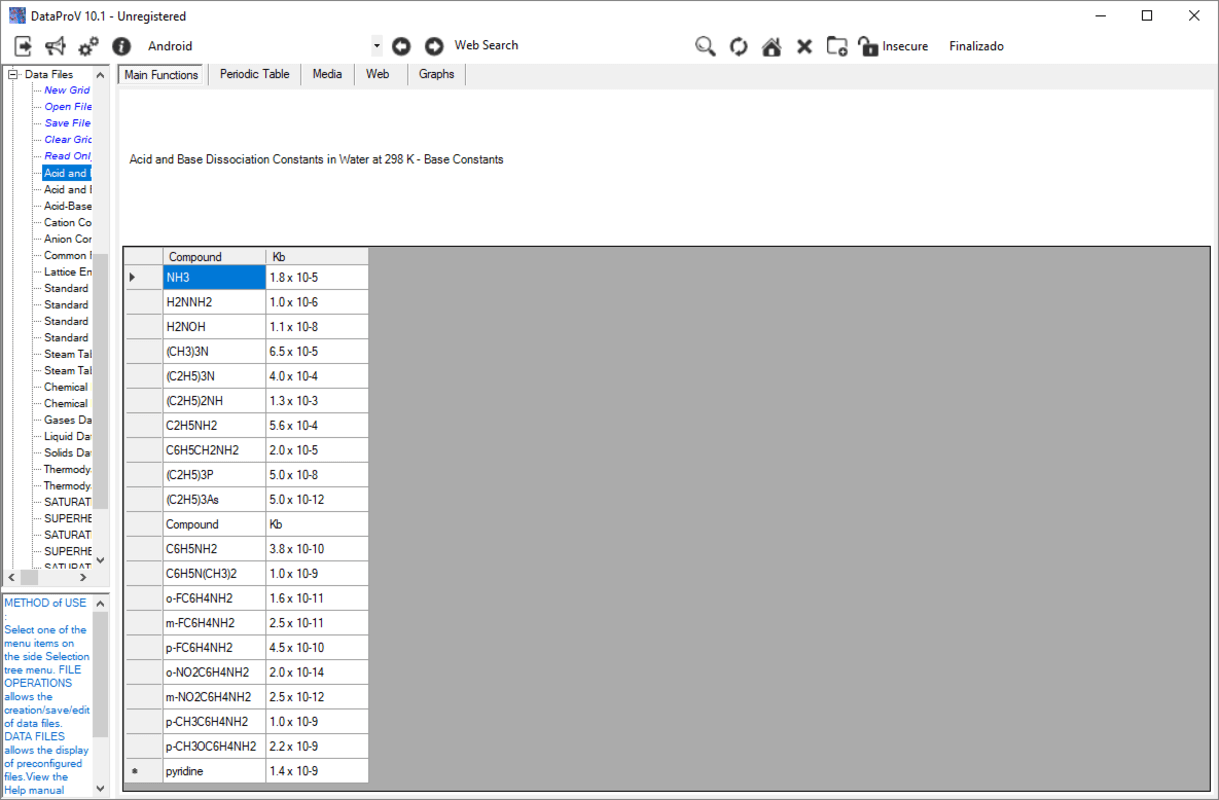
Task: Click the X stop icon in toolbar
Action: pyautogui.click(x=804, y=46)
